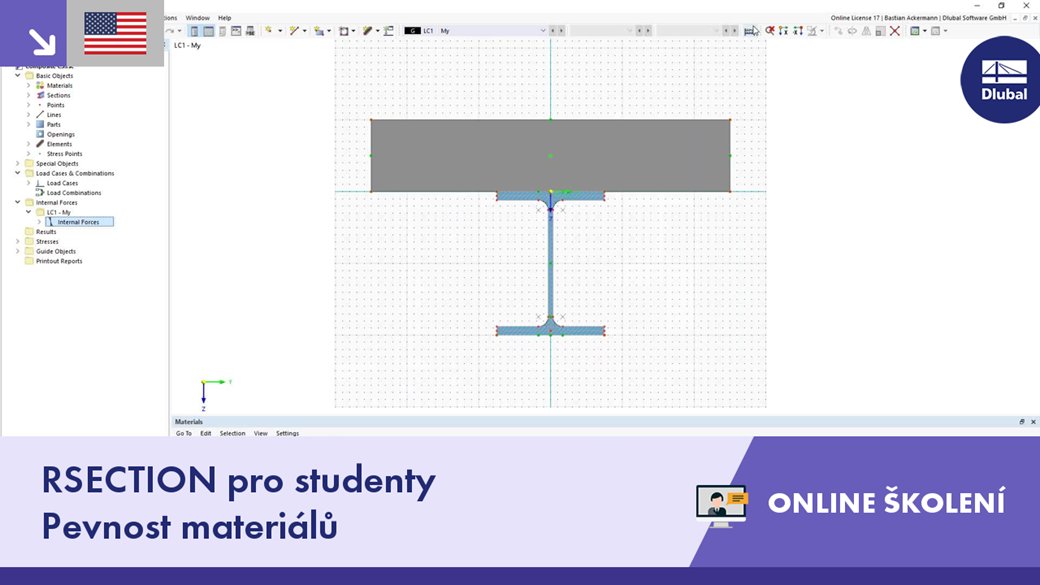
Task: Open the Settings menu in Materials panel
Action: point(287,433)
